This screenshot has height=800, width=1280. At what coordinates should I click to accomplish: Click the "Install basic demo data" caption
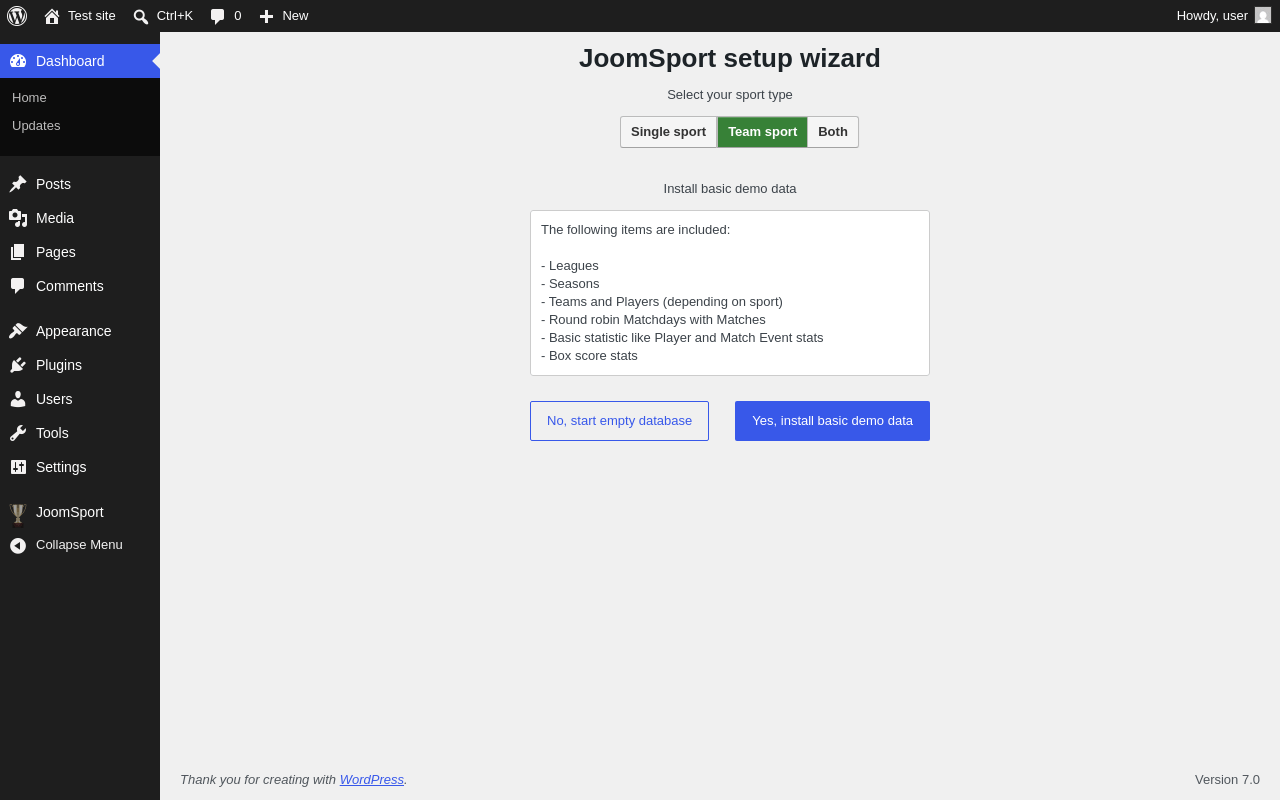[x=730, y=189]
